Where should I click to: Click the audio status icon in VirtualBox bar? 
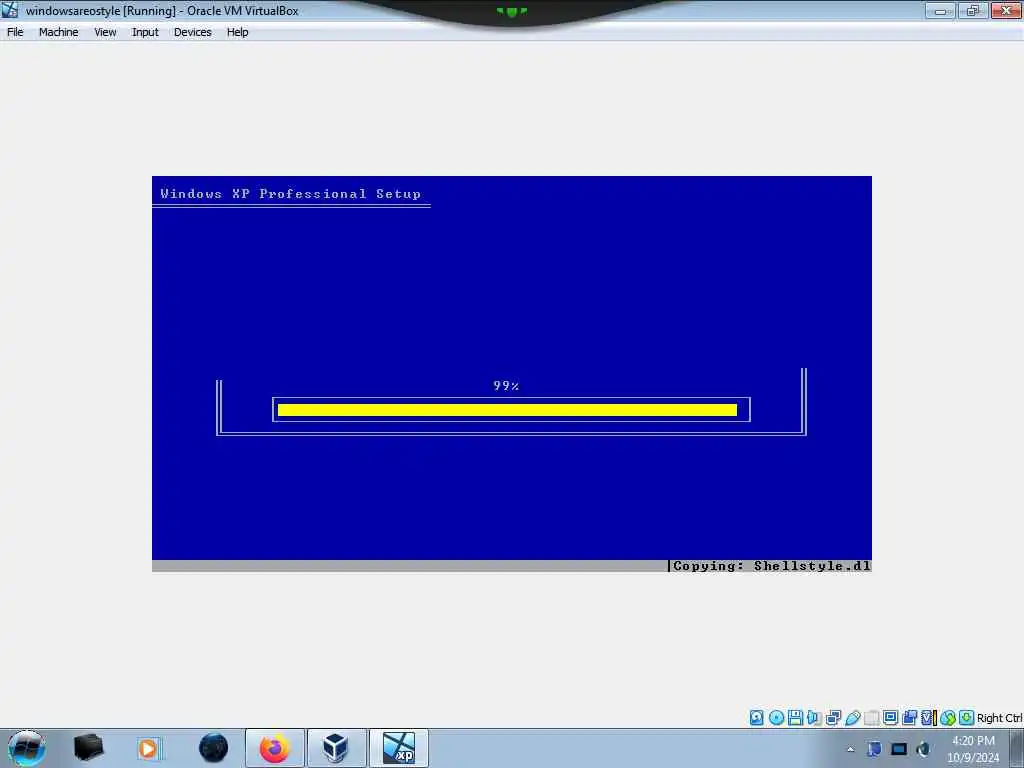pyautogui.click(x=814, y=718)
